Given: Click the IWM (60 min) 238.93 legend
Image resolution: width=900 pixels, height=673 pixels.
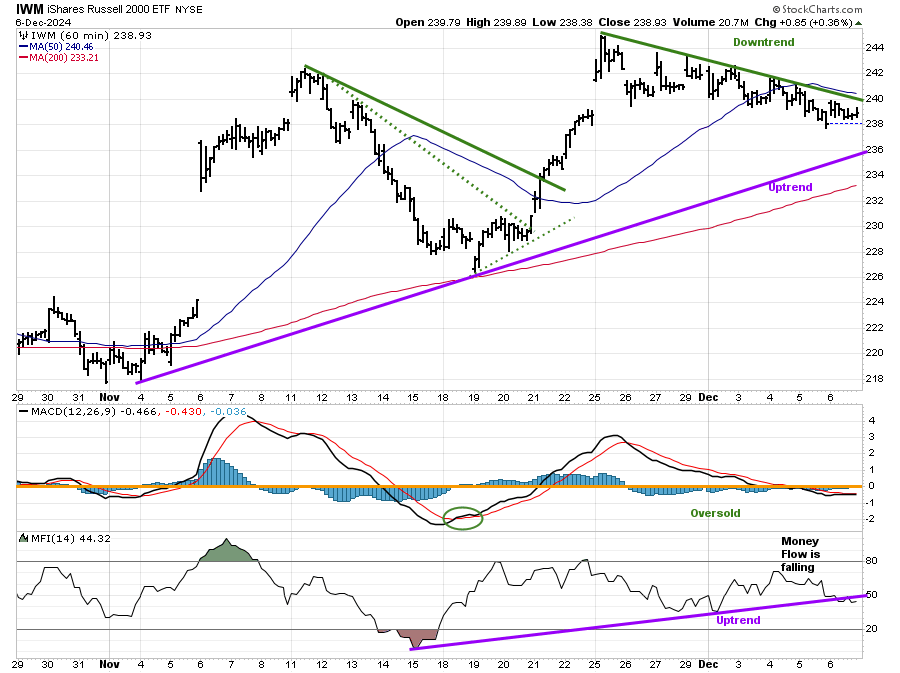Looking at the screenshot, I should (91, 36).
